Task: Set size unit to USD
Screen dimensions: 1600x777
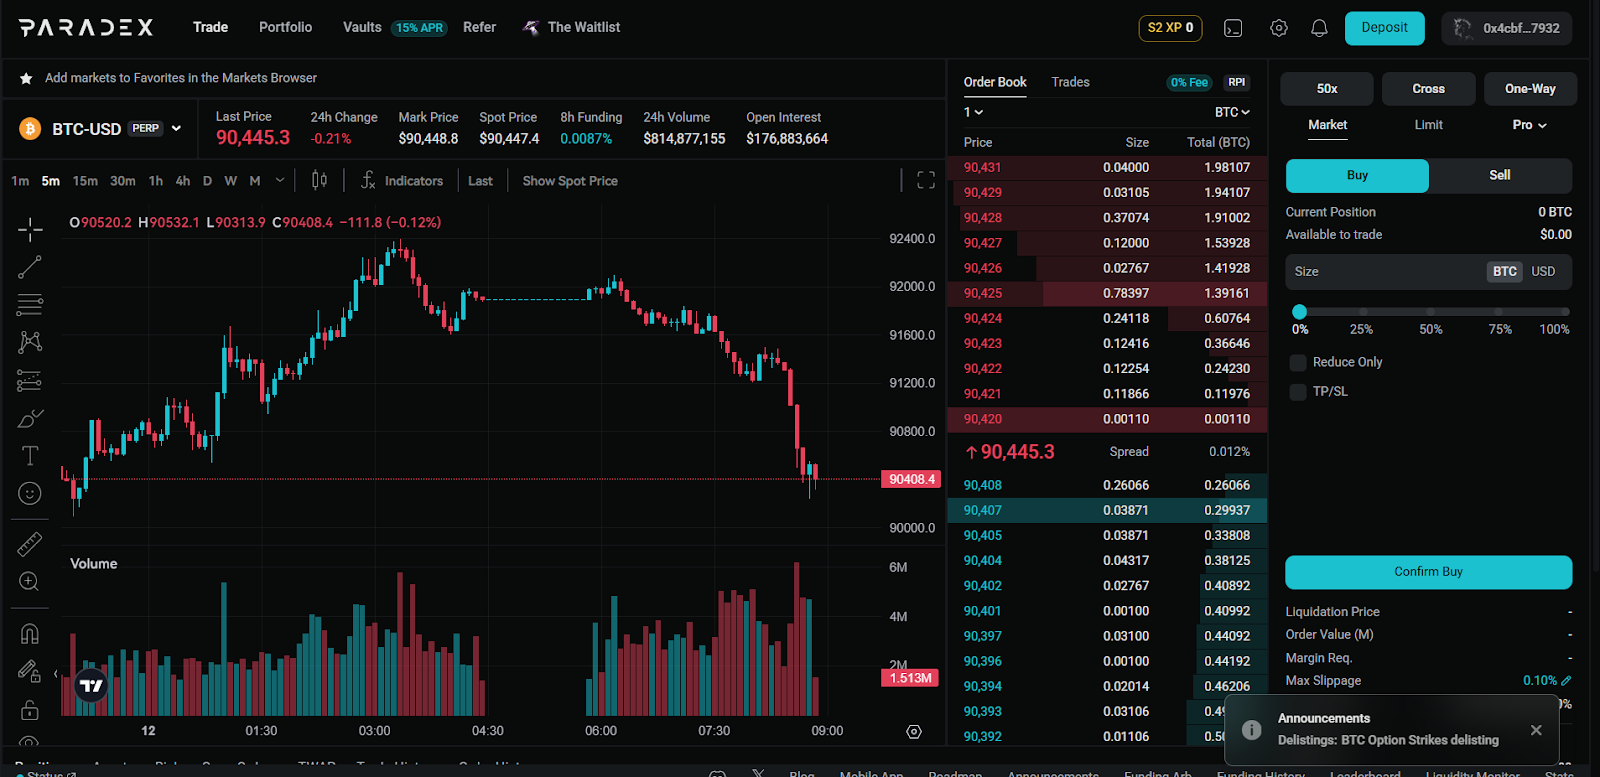Action: coord(1543,271)
